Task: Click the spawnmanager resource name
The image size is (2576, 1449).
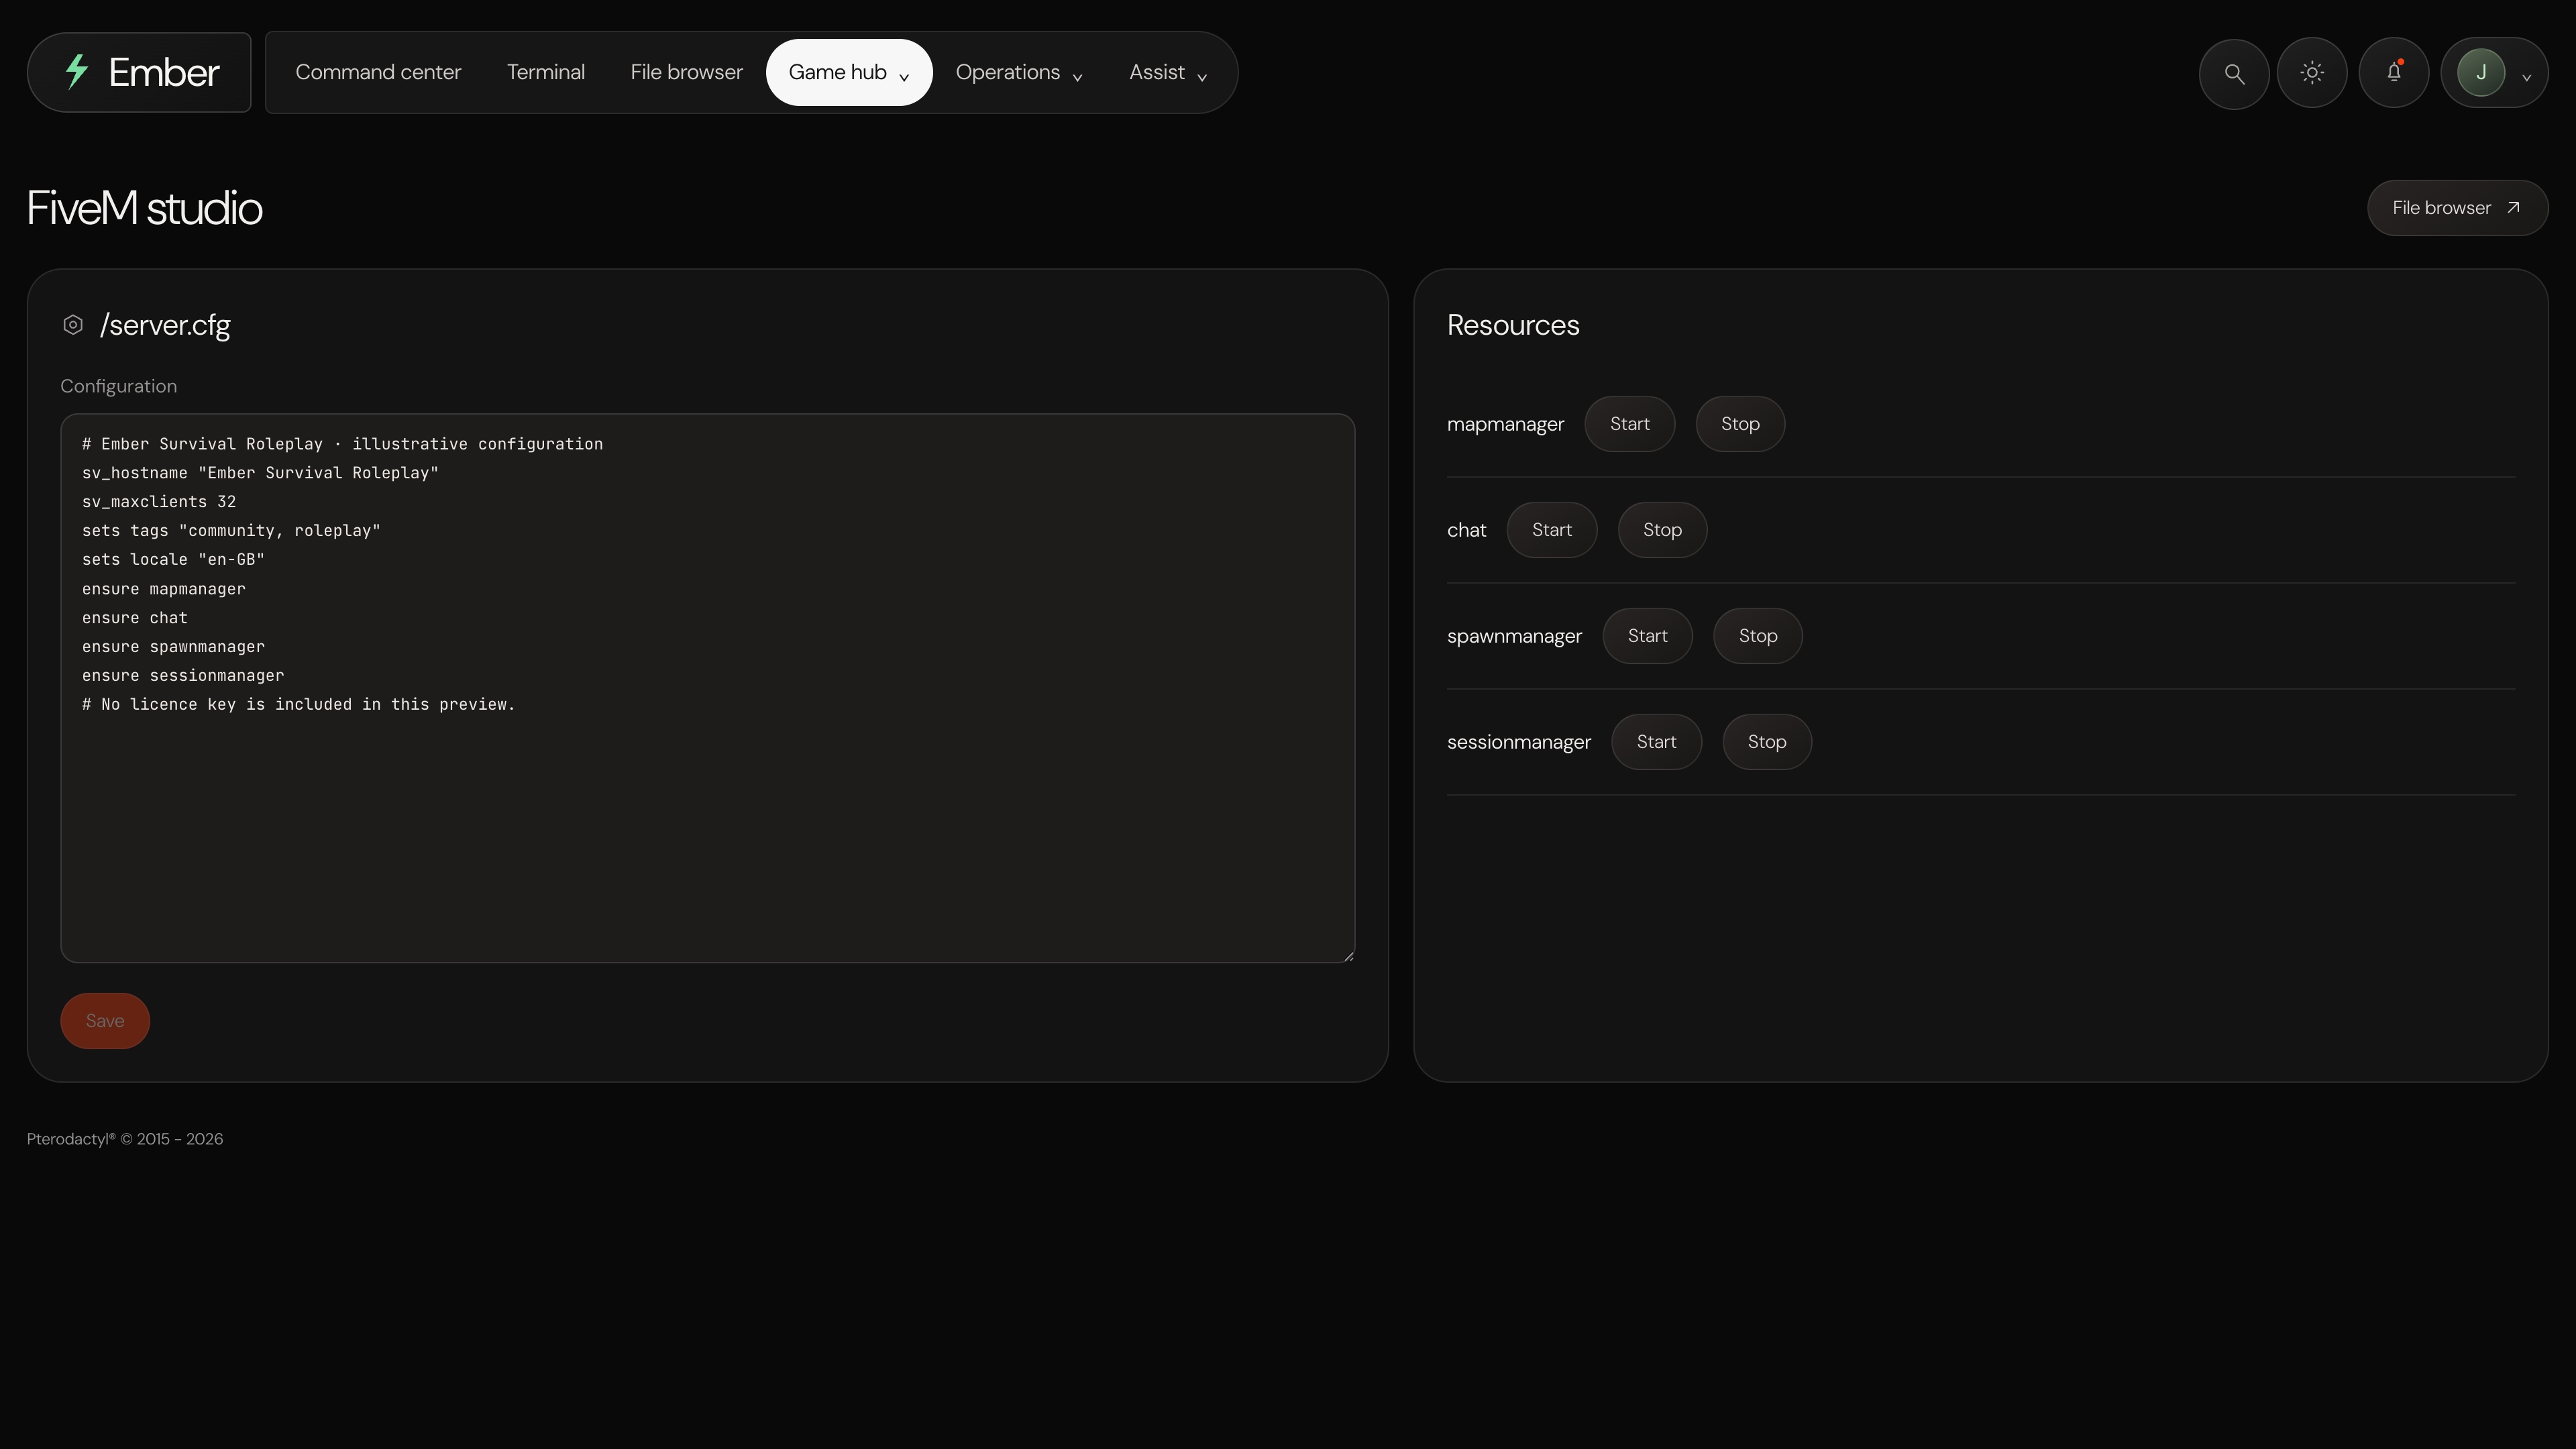Action: point(1514,636)
